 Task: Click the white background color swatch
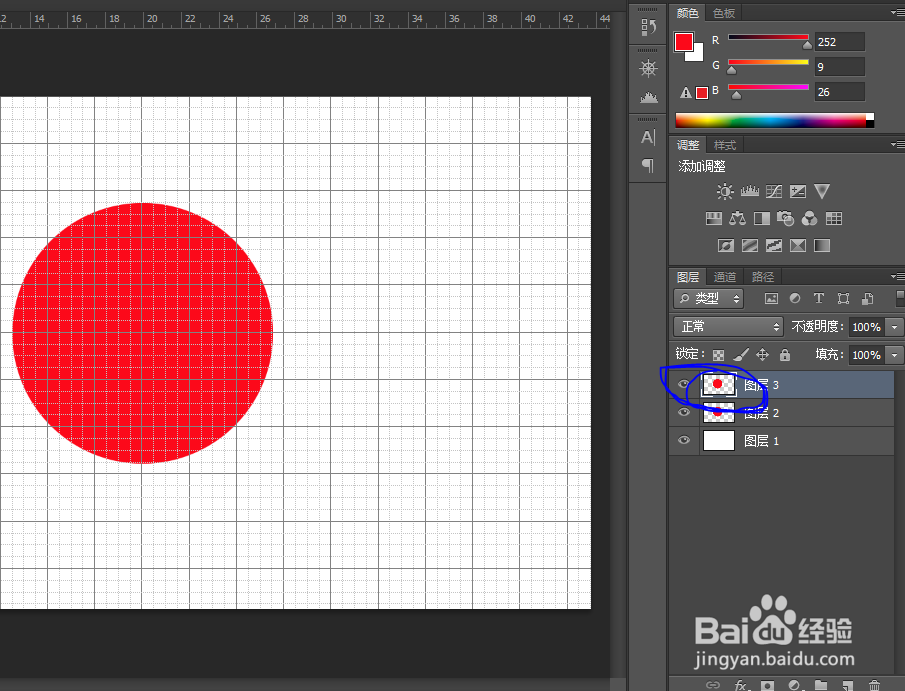click(697, 55)
